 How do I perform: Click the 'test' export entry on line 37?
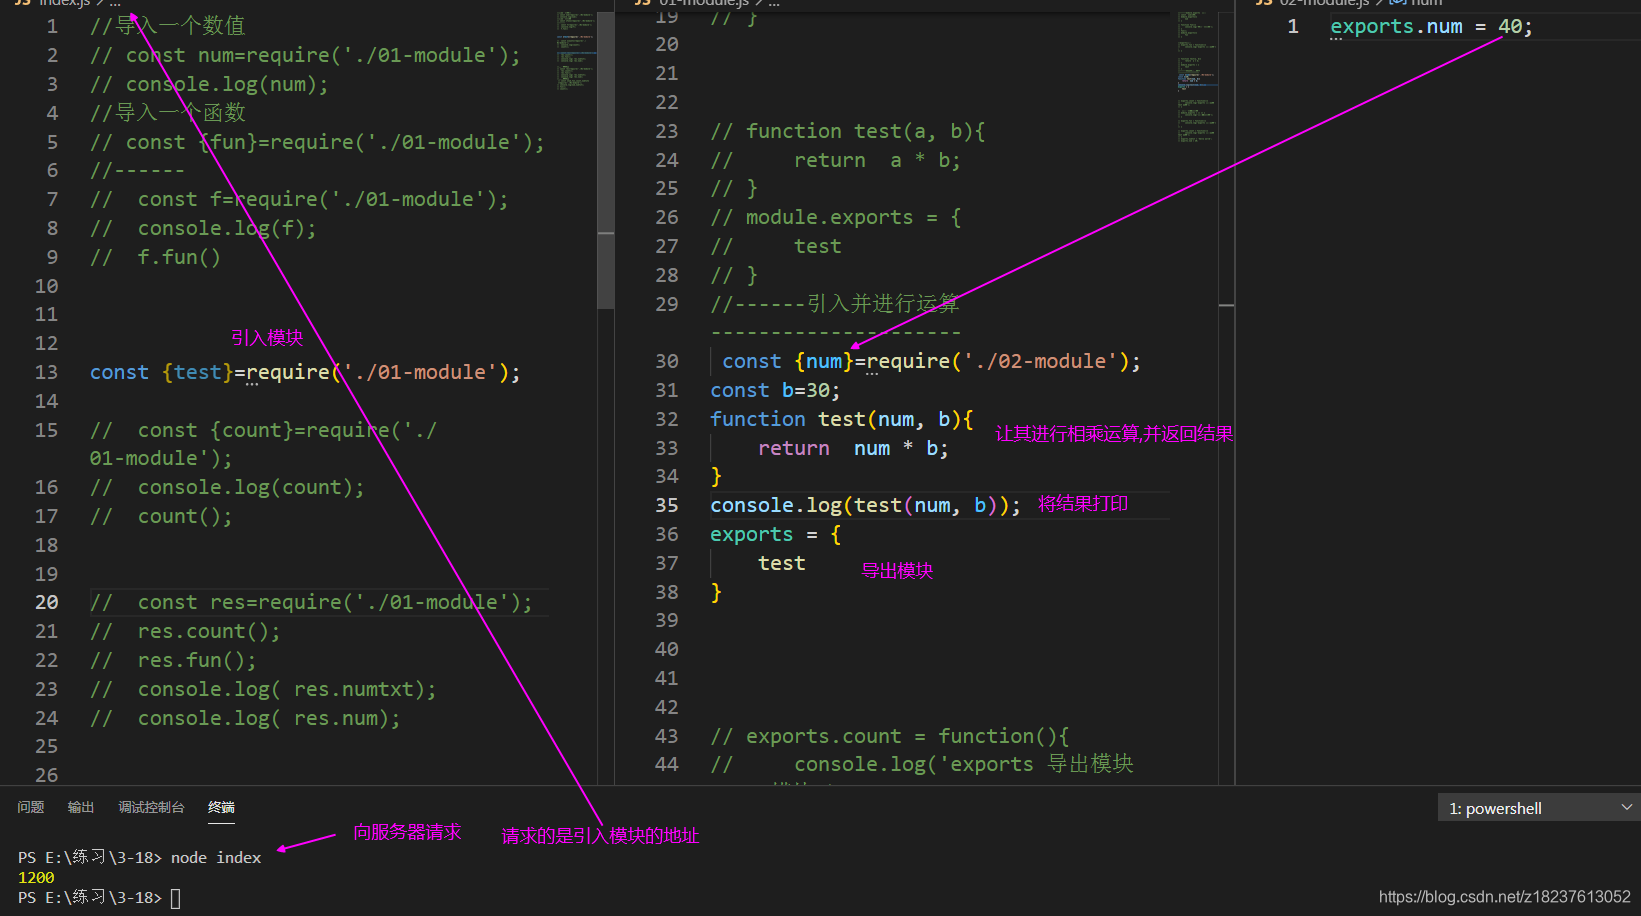pyautogui.click(x=781, y=563)
